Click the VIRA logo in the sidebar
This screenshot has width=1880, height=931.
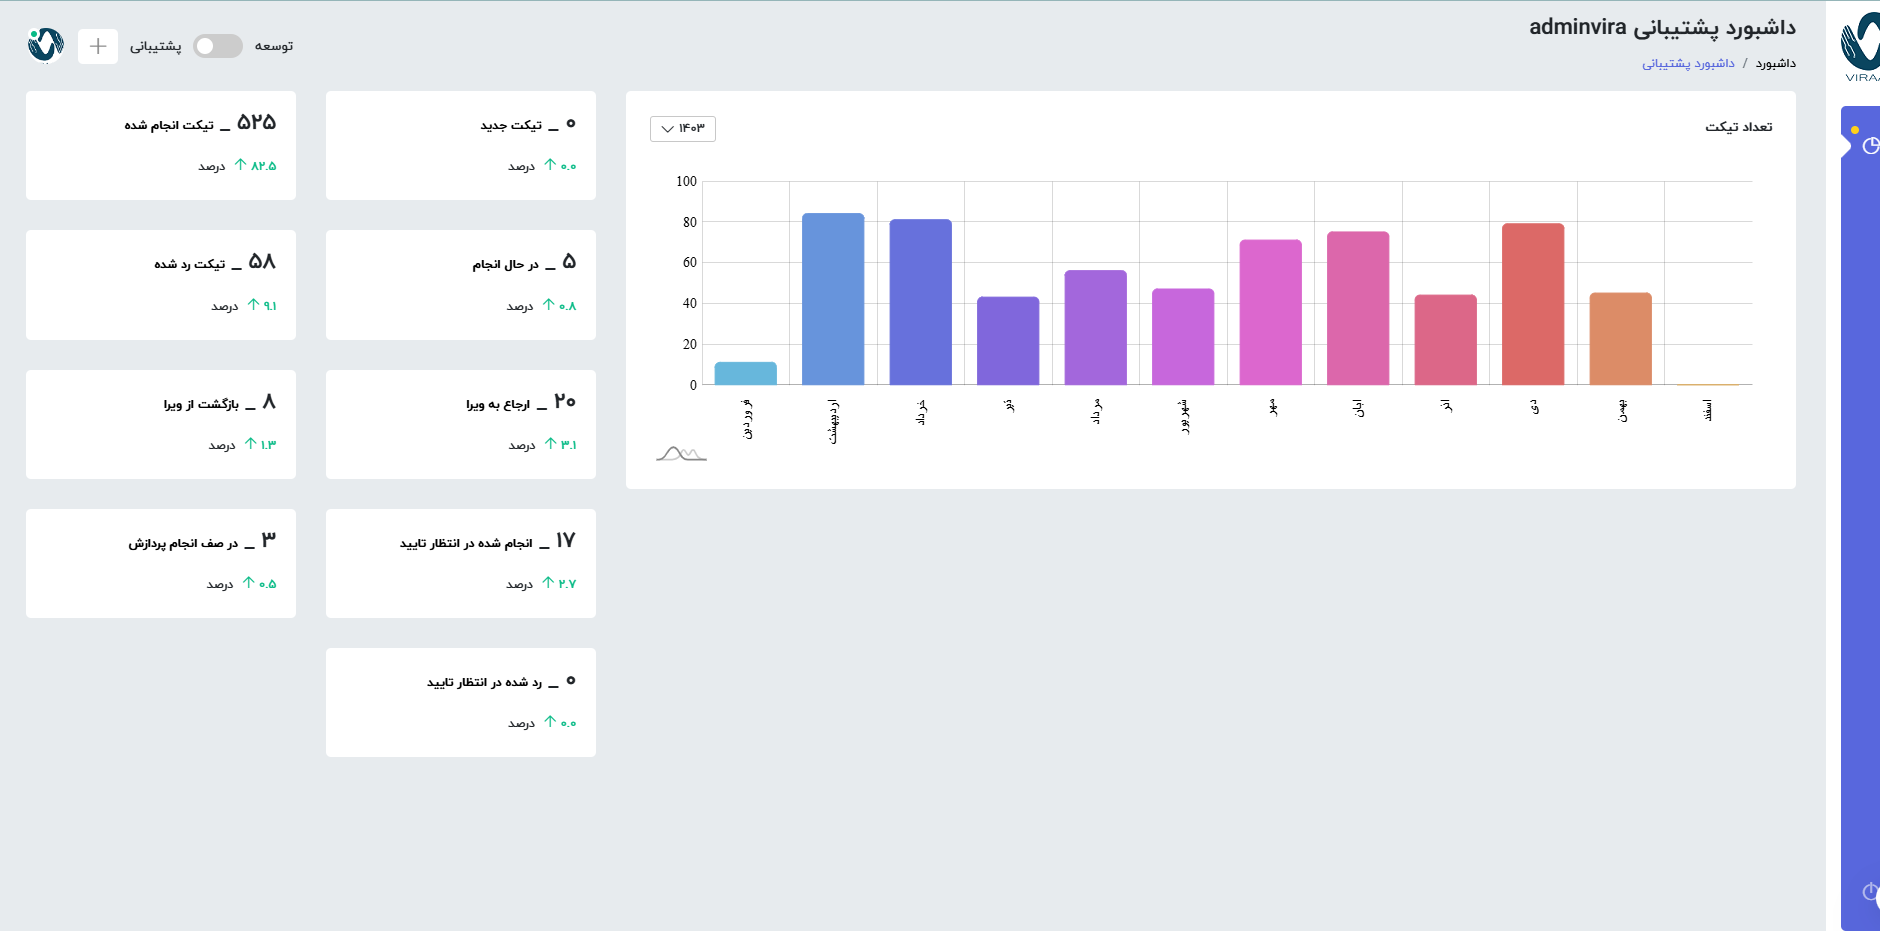click(x=1861, y=47)
